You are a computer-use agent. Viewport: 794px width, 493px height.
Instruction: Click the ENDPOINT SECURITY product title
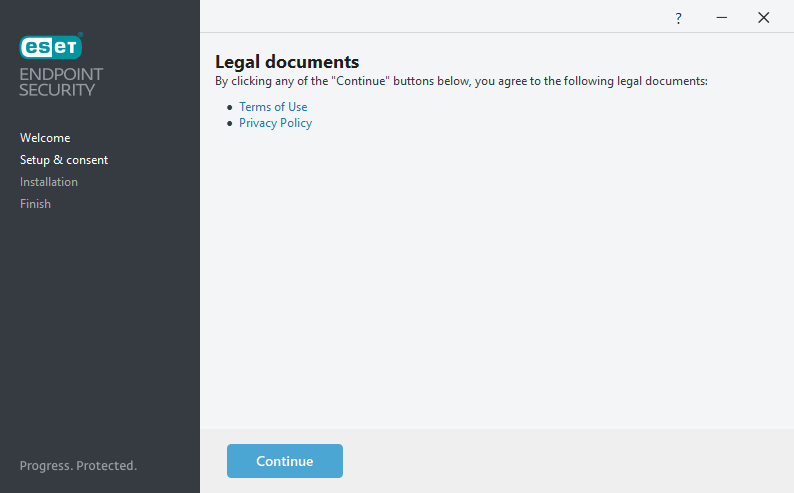coord(61,82)
